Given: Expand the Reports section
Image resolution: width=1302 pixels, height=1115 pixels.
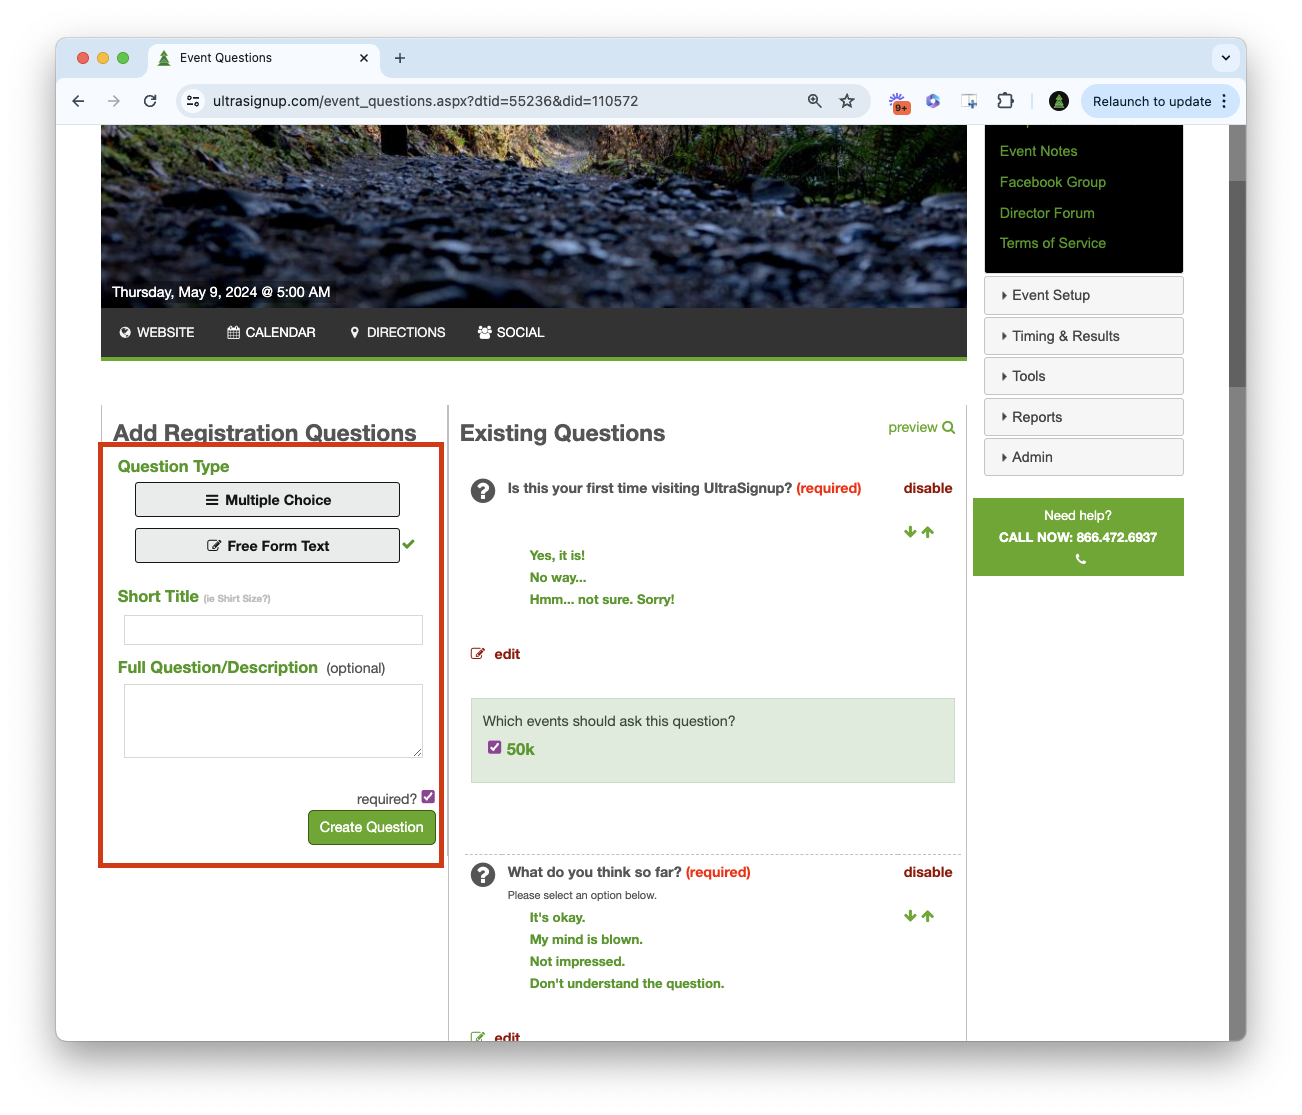Looking at the screenshot, I should coord(1084,417).
